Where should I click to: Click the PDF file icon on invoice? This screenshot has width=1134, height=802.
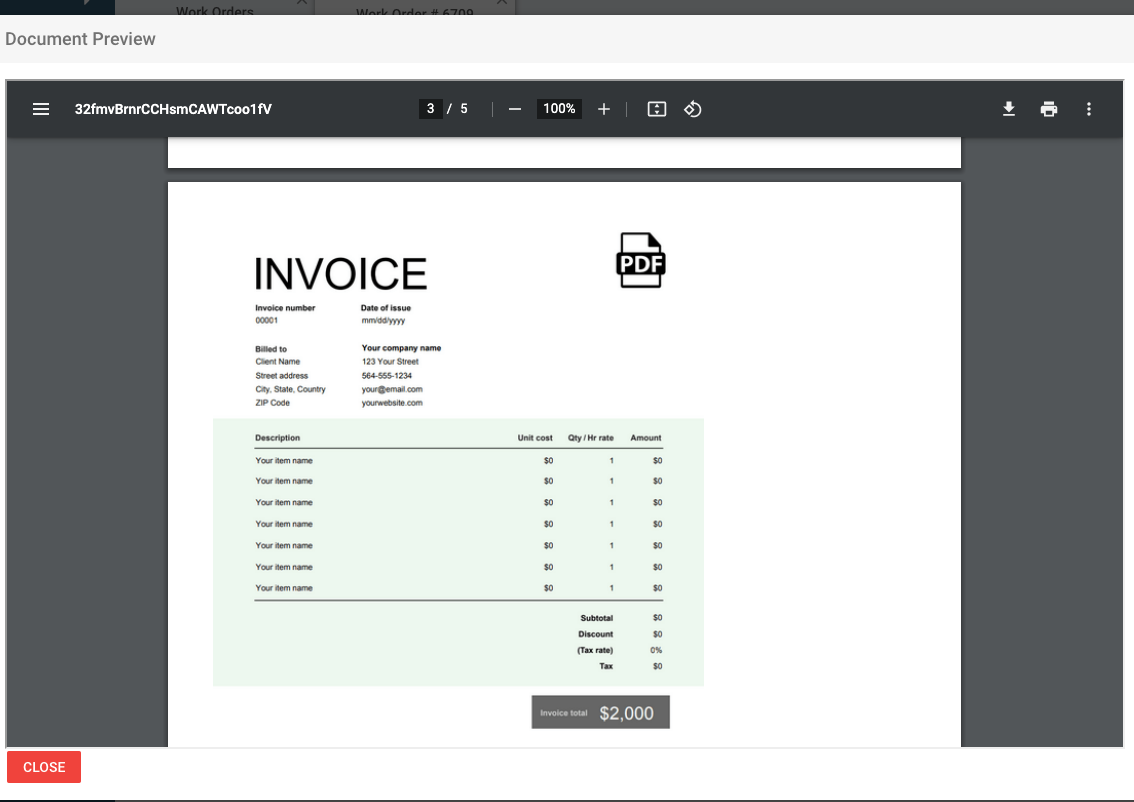click(x=640, y=261)
